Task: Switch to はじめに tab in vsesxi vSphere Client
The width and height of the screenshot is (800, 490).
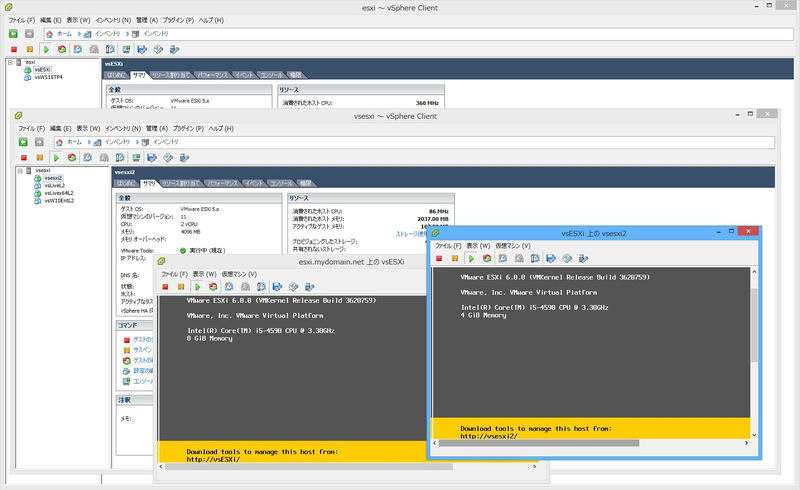Action: pos(125,183)
